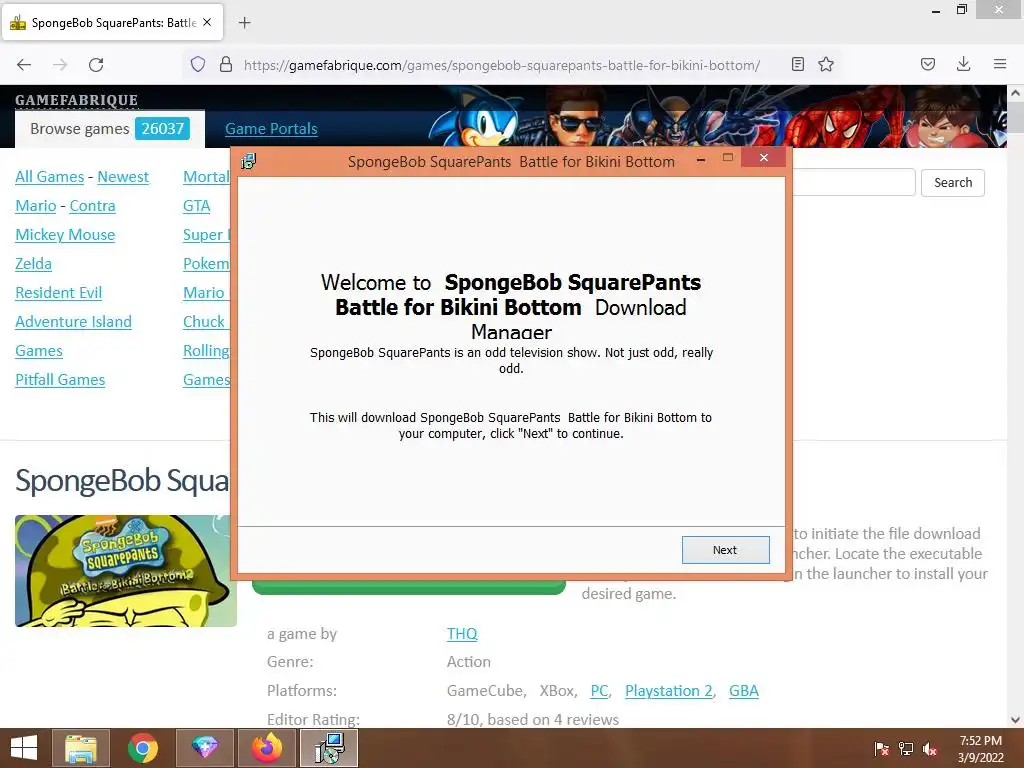The height and width of the screenshot is (768, 1024).
Task: Switch to Firefox in the taskbar
Action: [x=266, y=748]
